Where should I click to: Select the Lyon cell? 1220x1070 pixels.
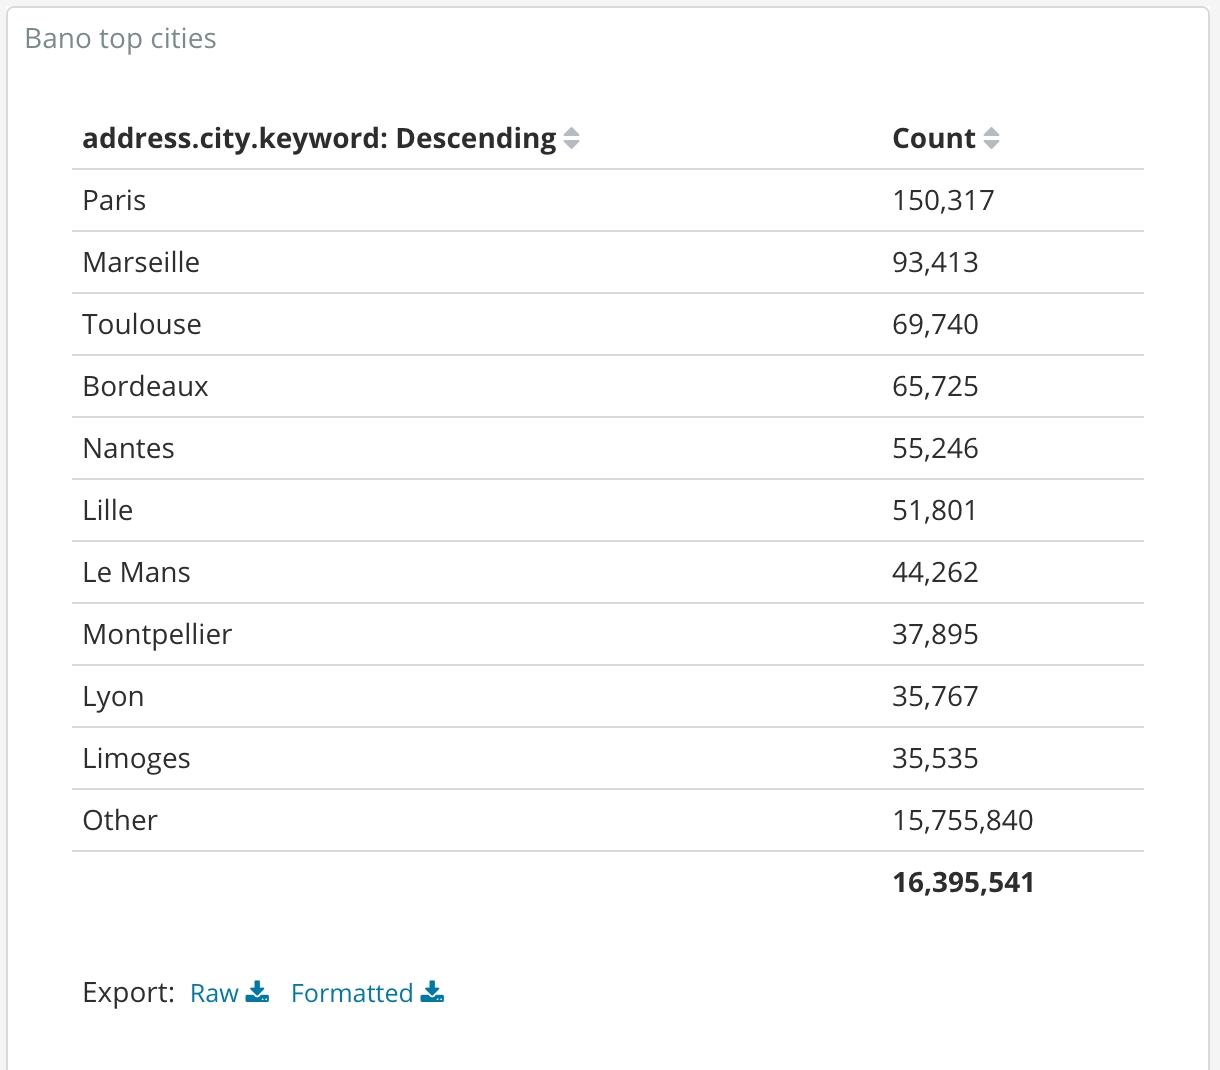(x=113, y=697)
